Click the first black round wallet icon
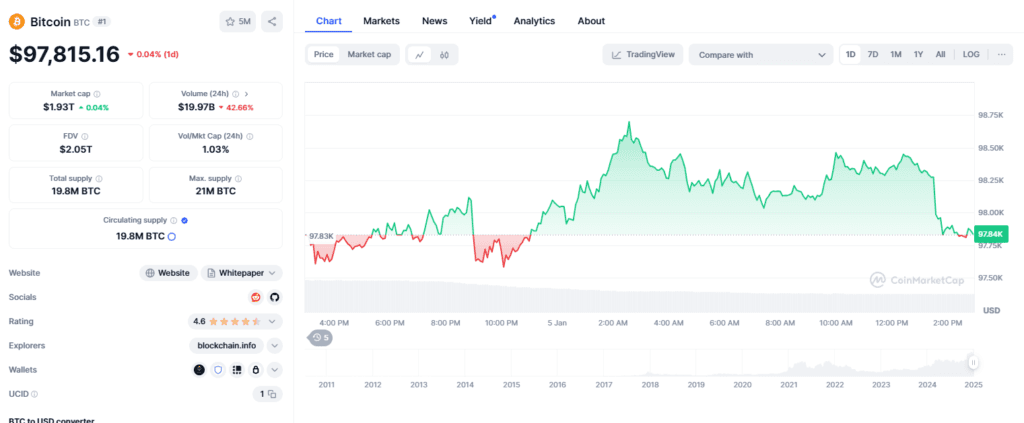The image size is (1024, 423). (199, 369)
